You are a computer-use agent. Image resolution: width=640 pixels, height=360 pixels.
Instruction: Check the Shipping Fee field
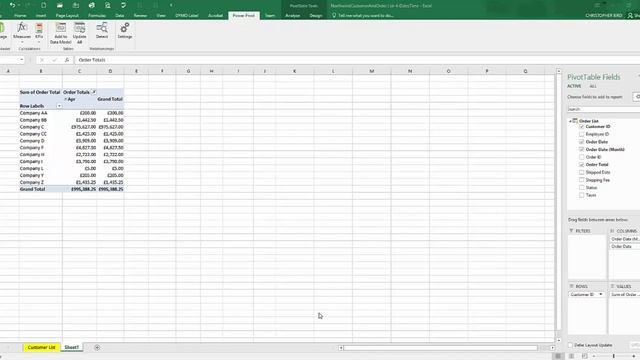click(582, 180)
